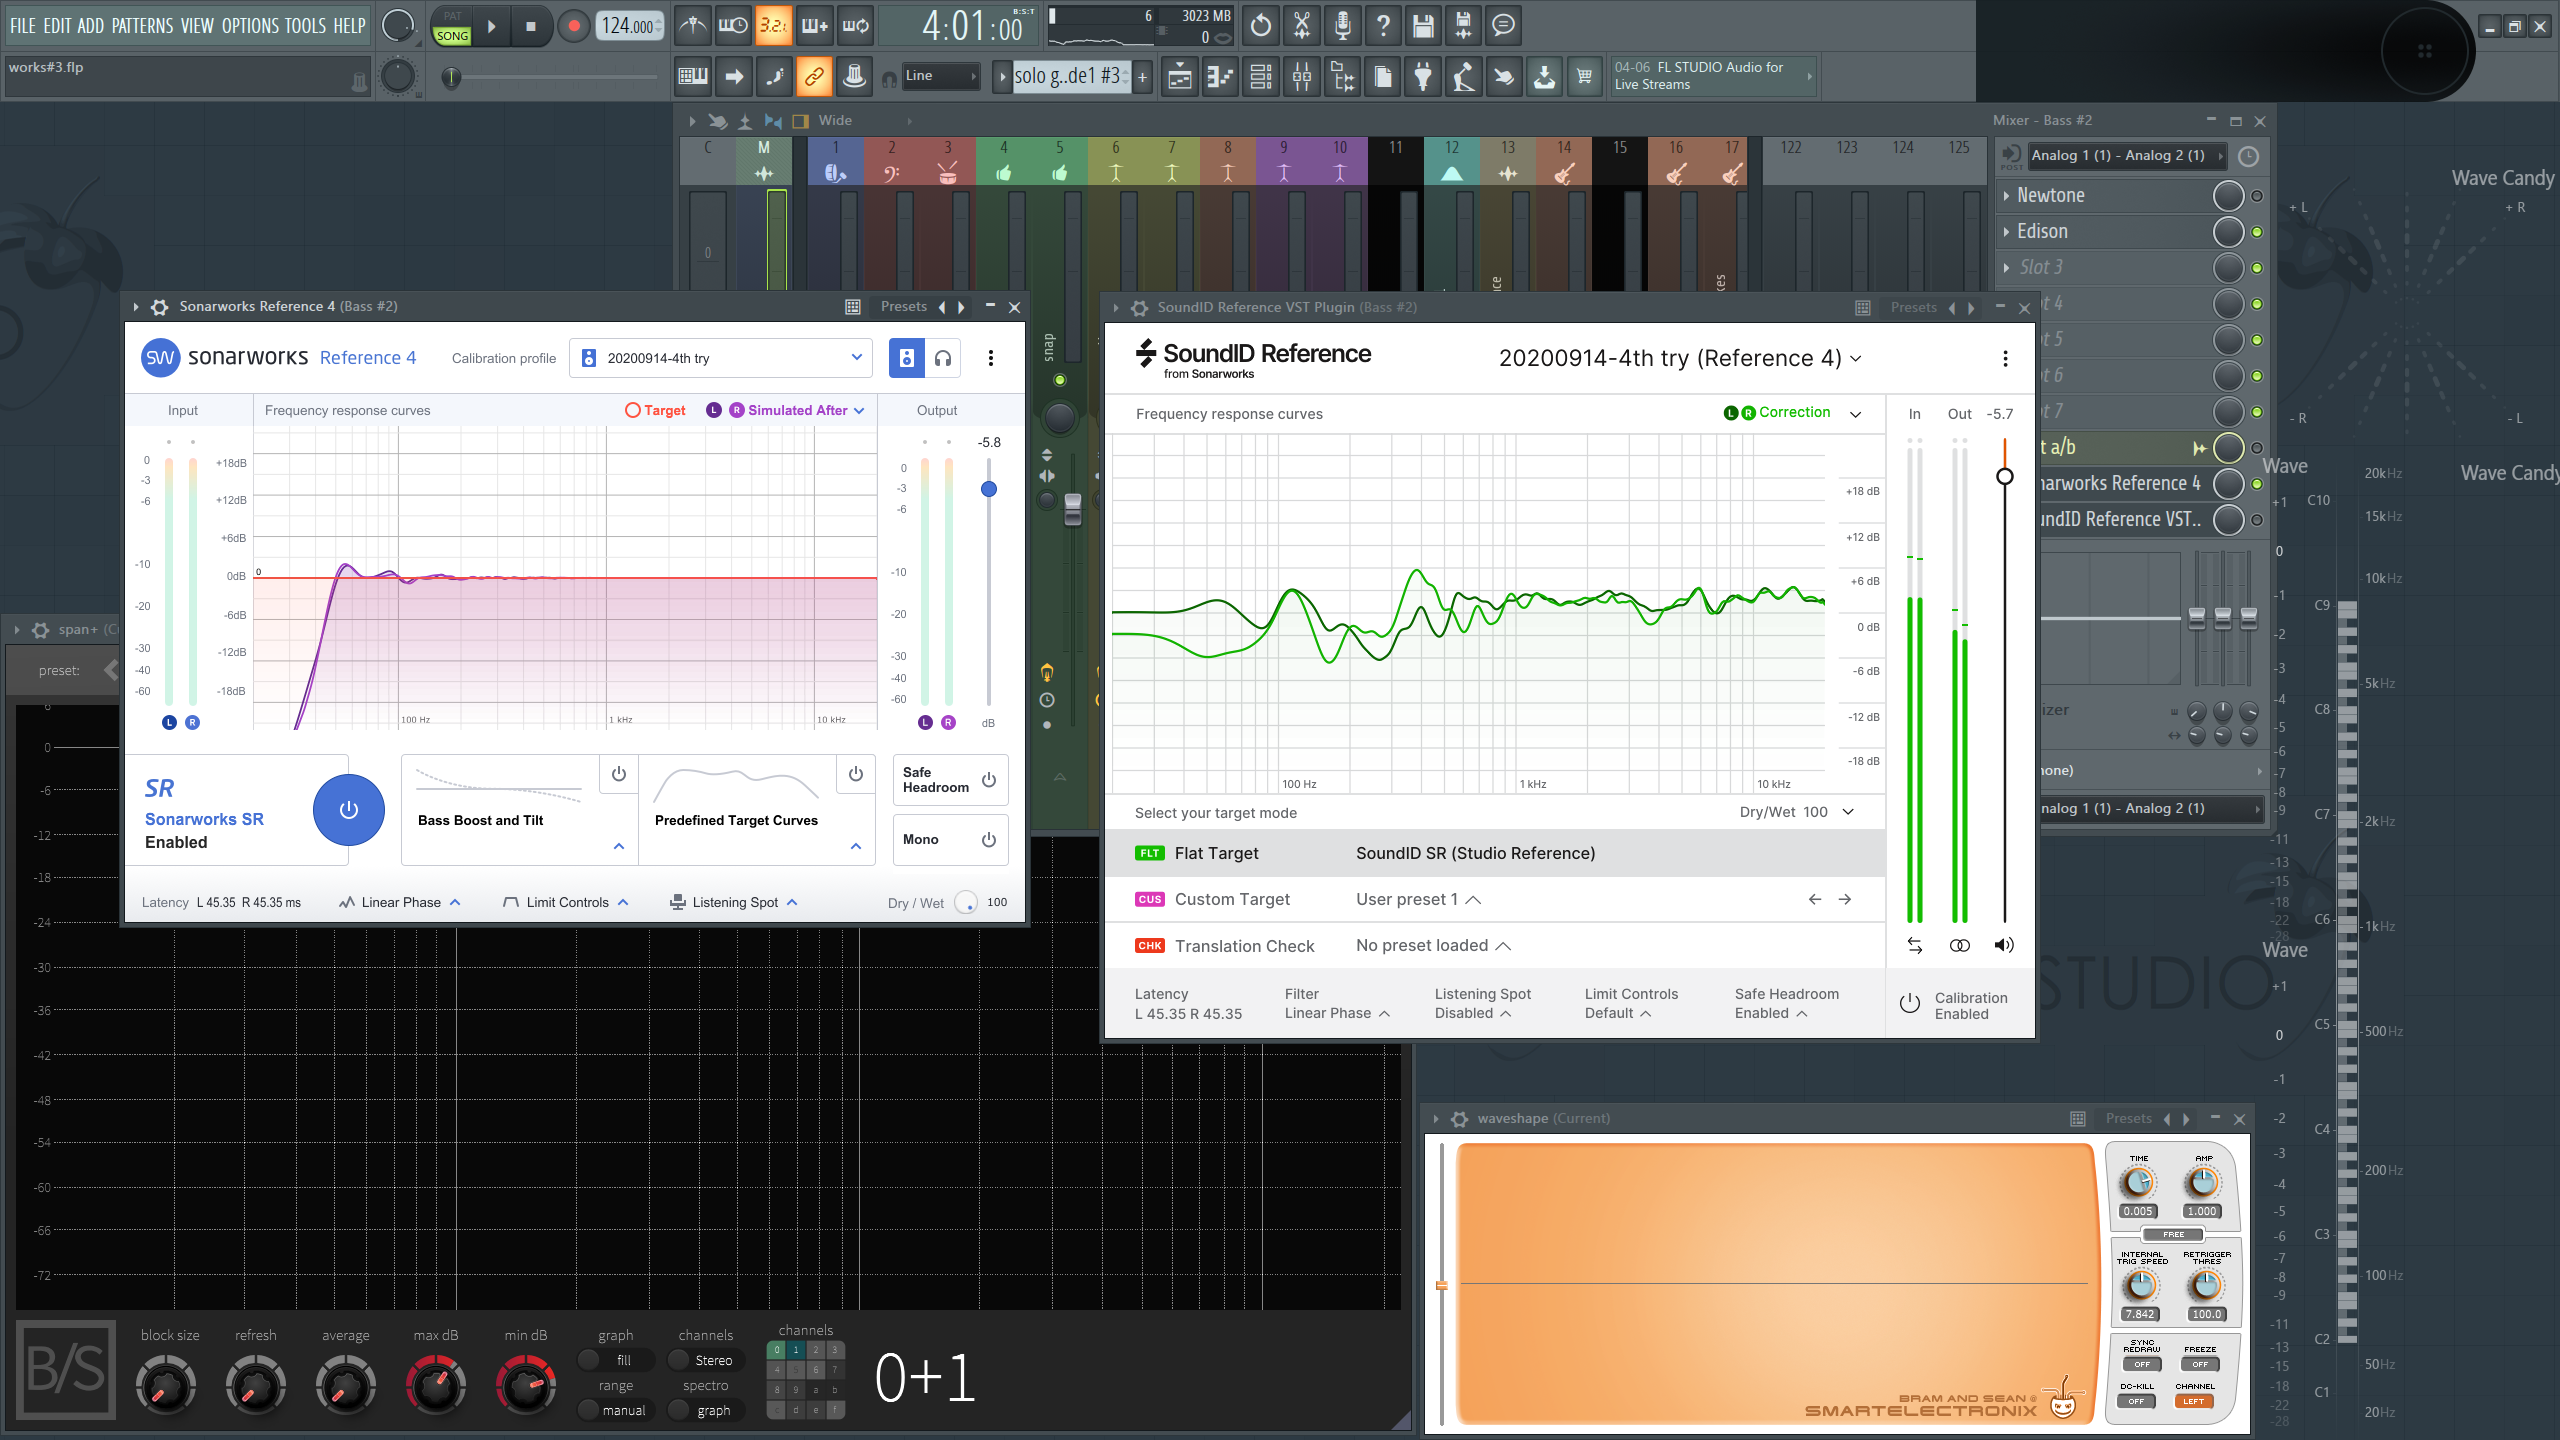Click the tempo 124.000 field
Image resolution: width=2560 pixels, height=1440 pixels.
(630, 26)
